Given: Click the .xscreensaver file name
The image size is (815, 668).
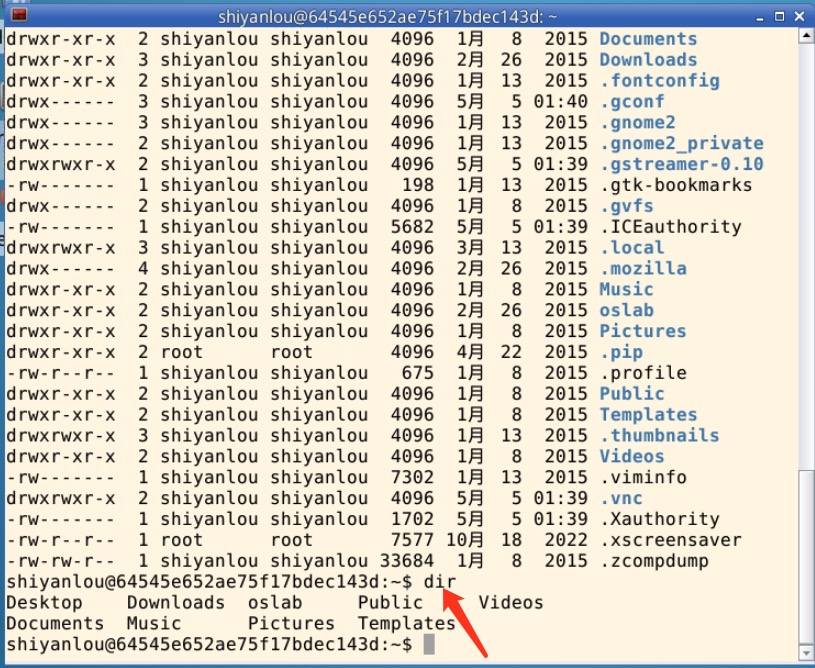Looking at the screenshot, I should click(x=670, y=540).
